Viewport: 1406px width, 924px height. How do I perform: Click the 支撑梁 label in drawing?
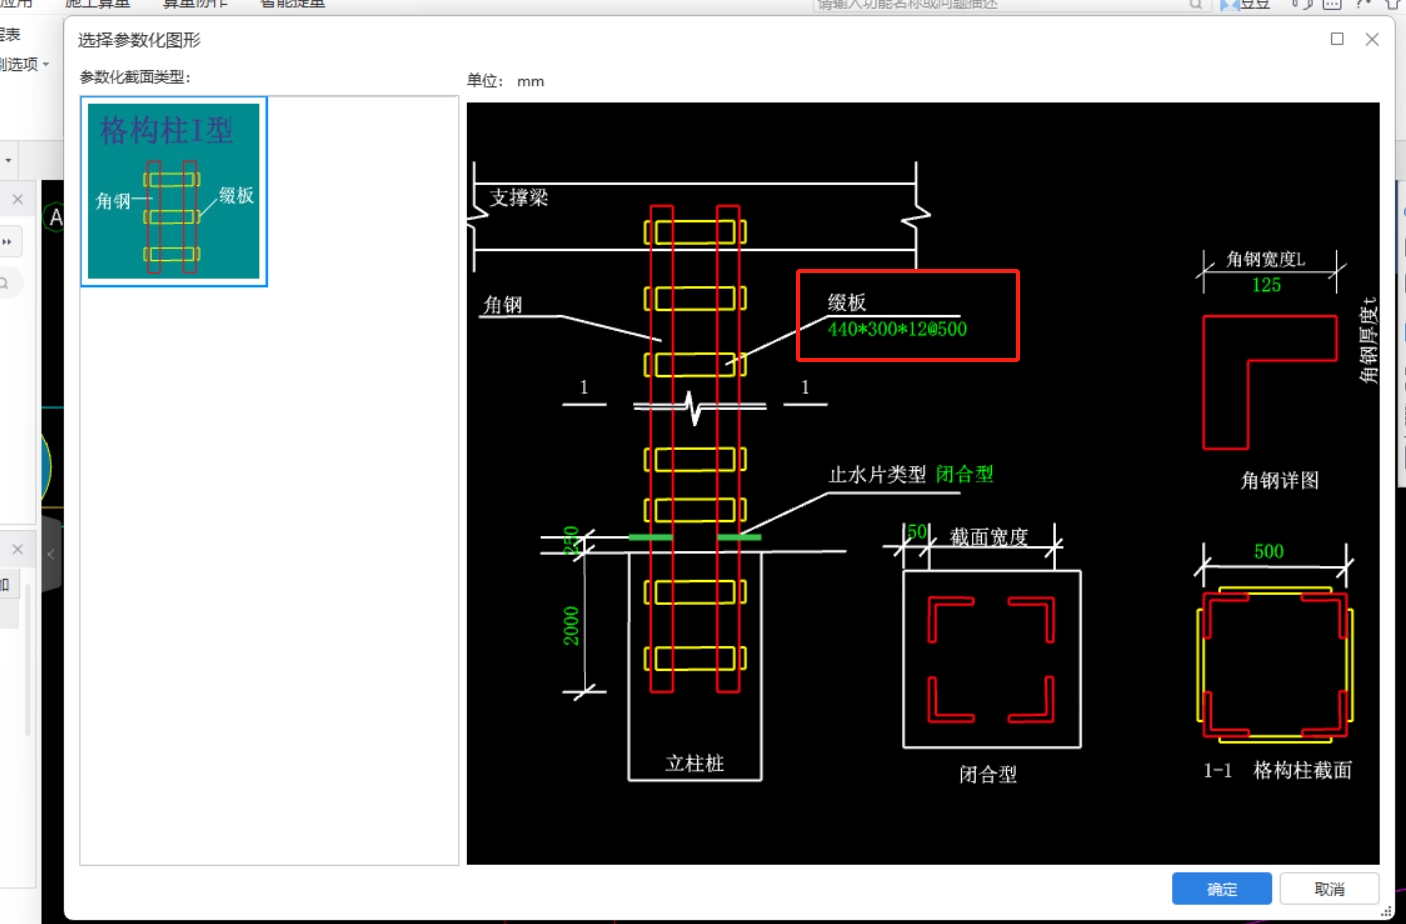519,197
